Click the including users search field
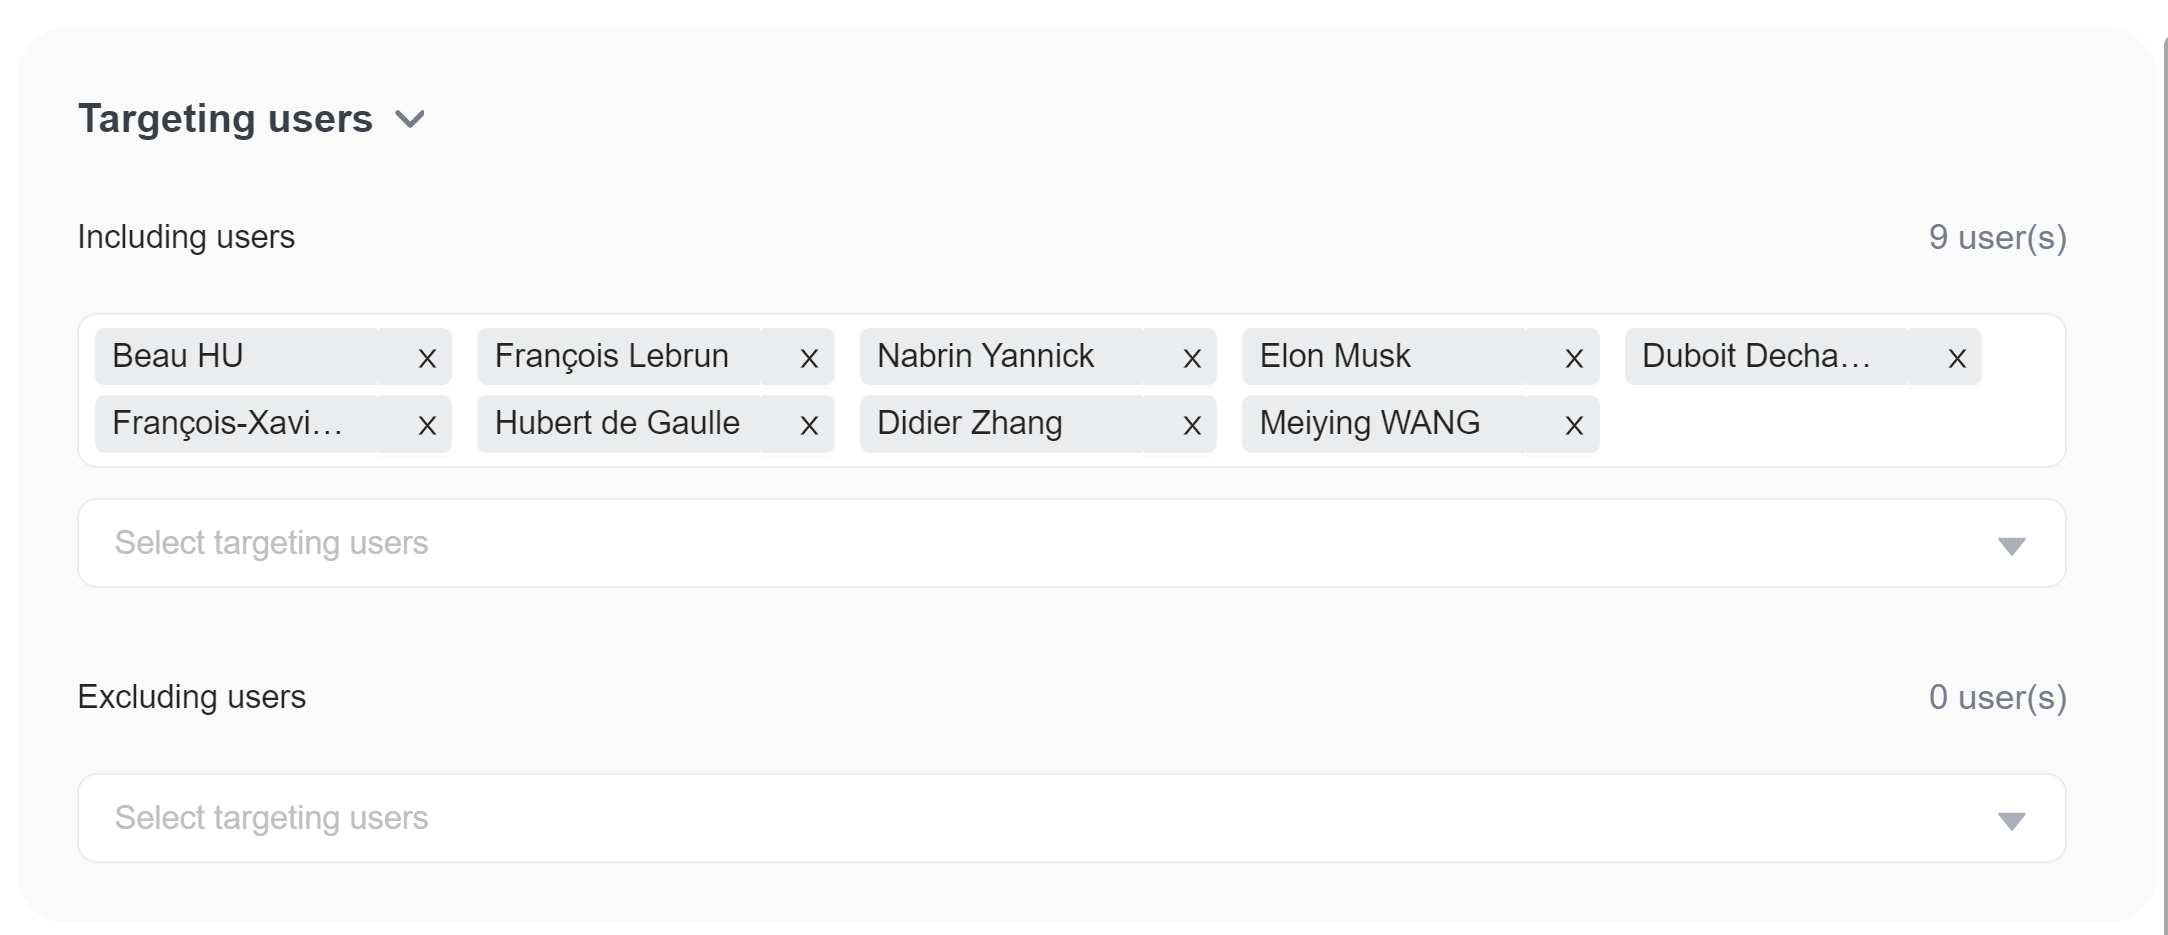 1000,543
